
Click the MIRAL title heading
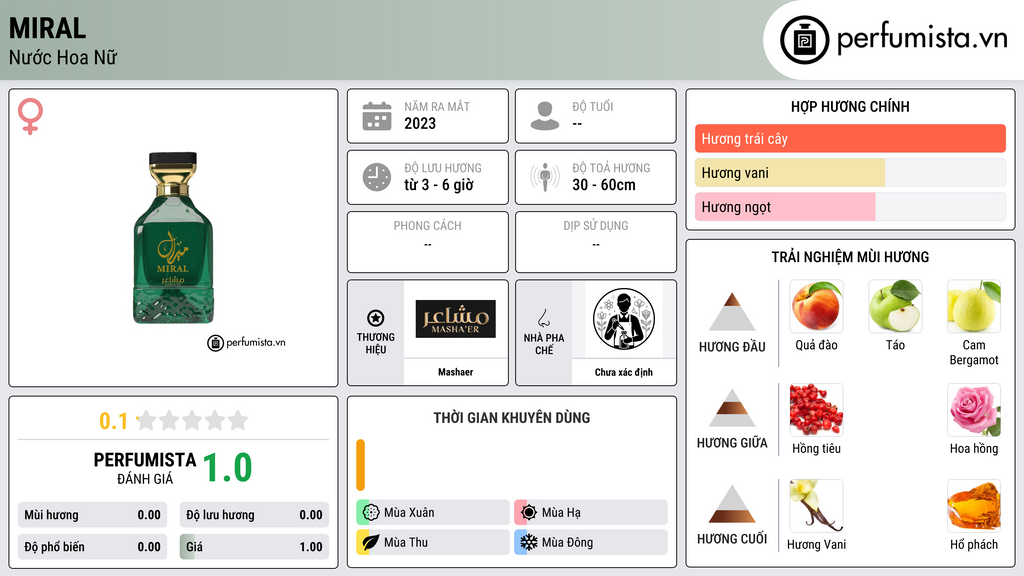click(48, 28)
